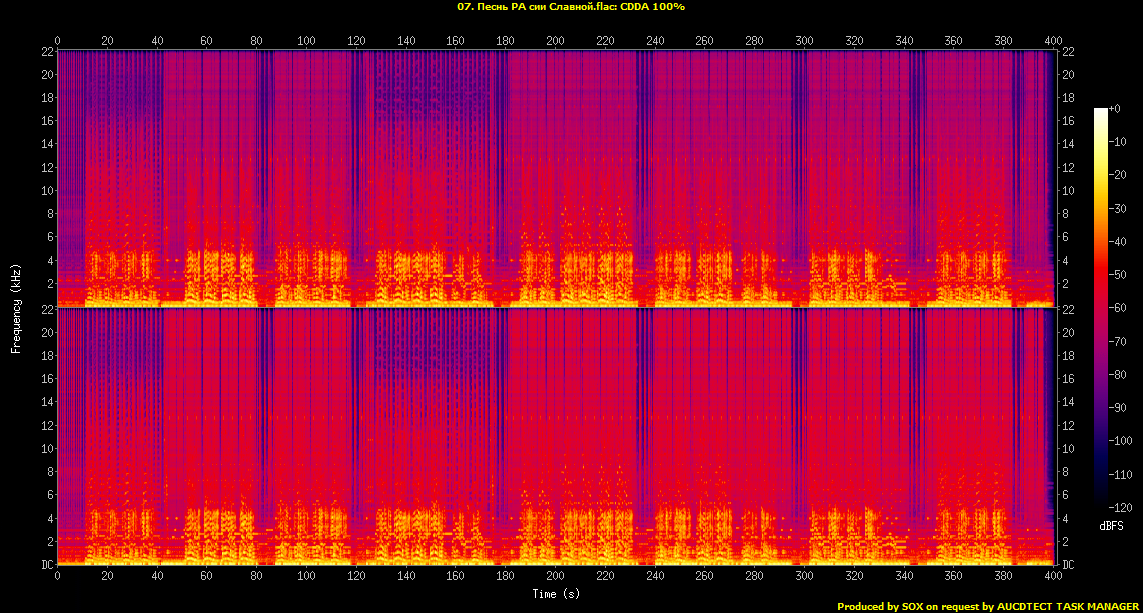Click inside the lower channel spectrogram
Image resolution: width=1143 pixels, height=613 pixels.
point(556,437)
